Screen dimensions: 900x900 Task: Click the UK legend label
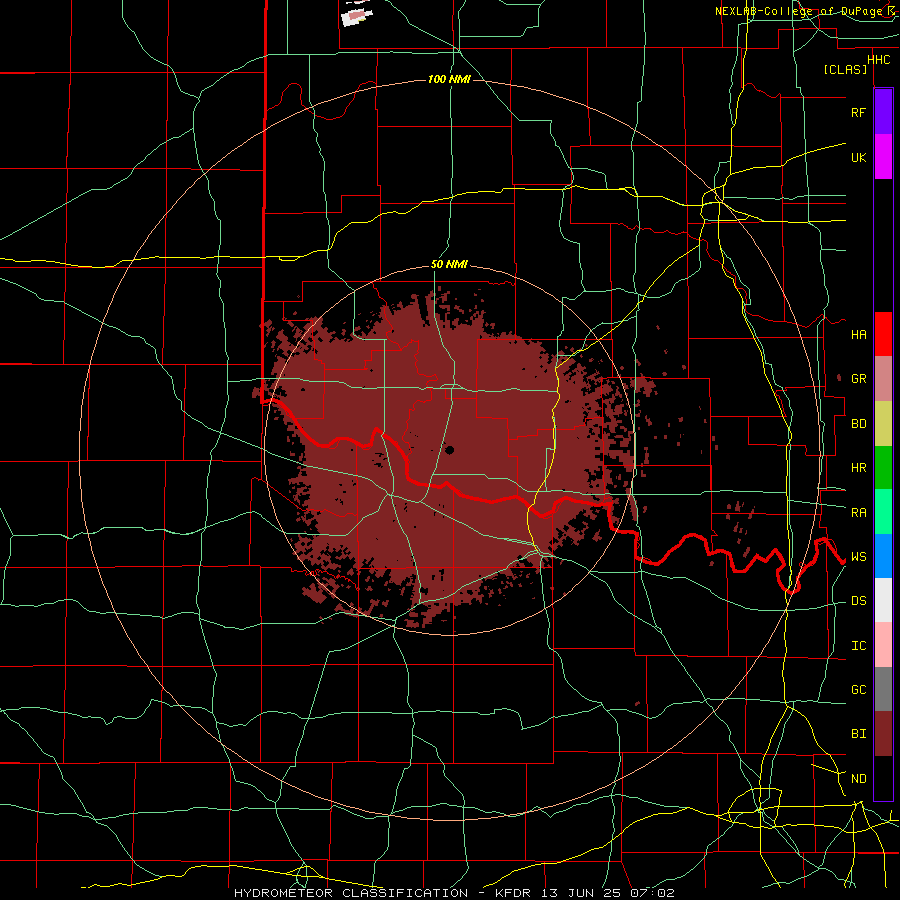click(x=858, y=157)
